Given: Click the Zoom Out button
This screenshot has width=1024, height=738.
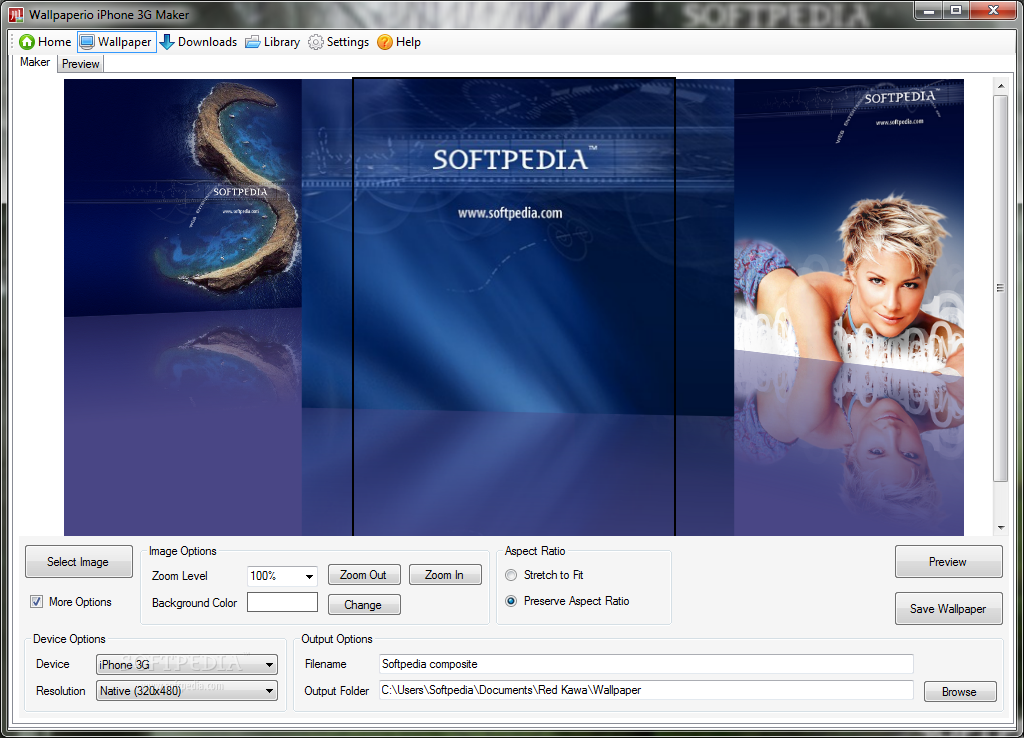Looking at the screenshot, I should coord(364,575).
